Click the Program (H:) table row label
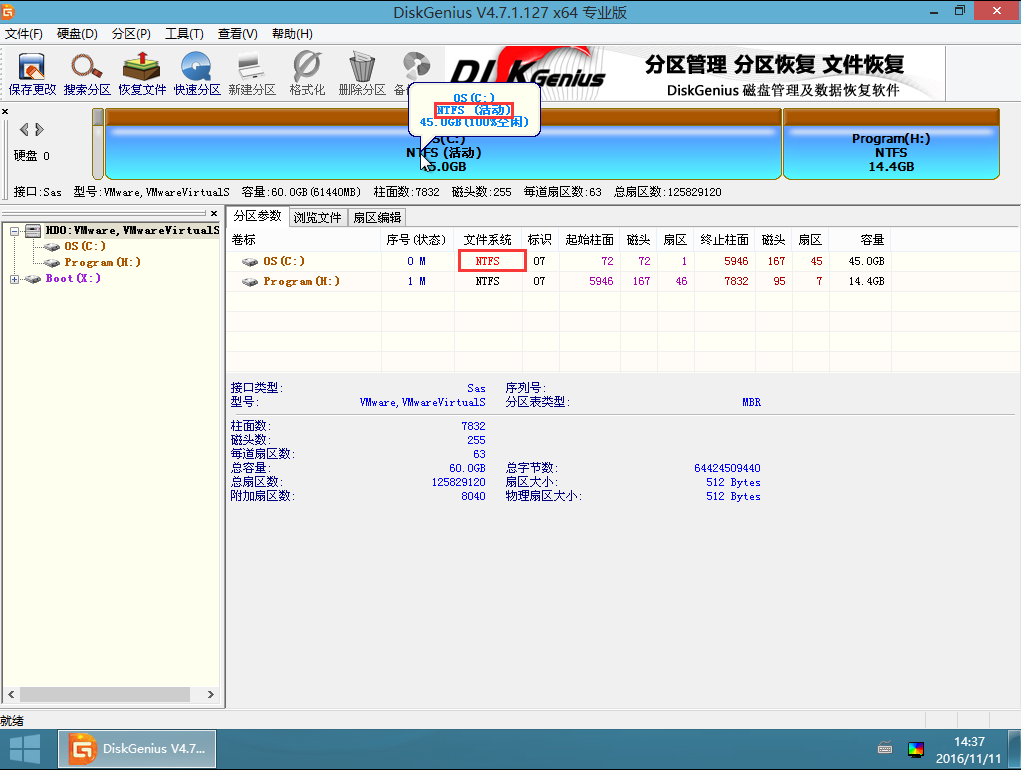Screen dimensions: 1021x770 (x=301, y=281)
